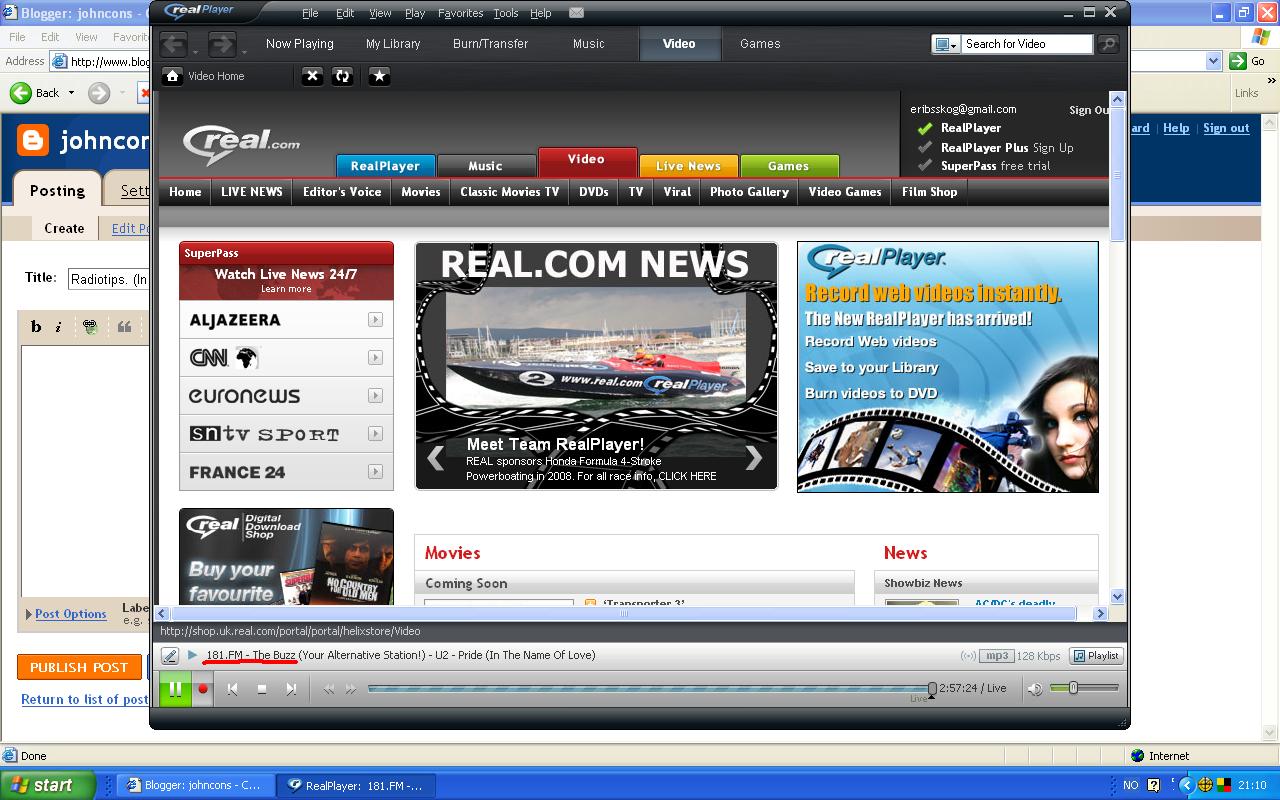Skip to the next clip
The width and height of the screenshot is (1280, 800).
pyautogui.click(x=291, y=689)
